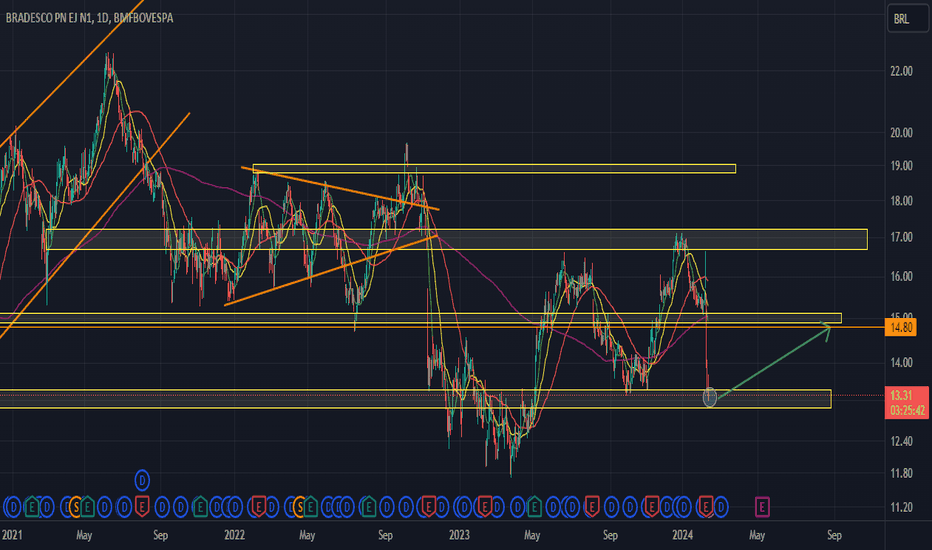Click the 2022 year label on time axis

pyautogui.click(x=234, y=535)
